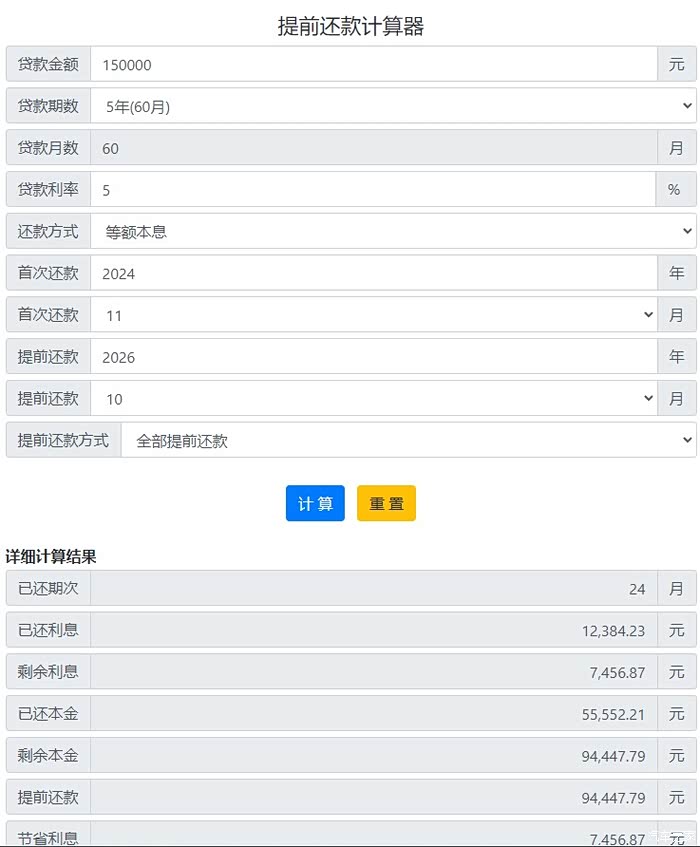700x847 pixels.
Task: Click the 首次还款 year input field
Action: click(373, 273)
